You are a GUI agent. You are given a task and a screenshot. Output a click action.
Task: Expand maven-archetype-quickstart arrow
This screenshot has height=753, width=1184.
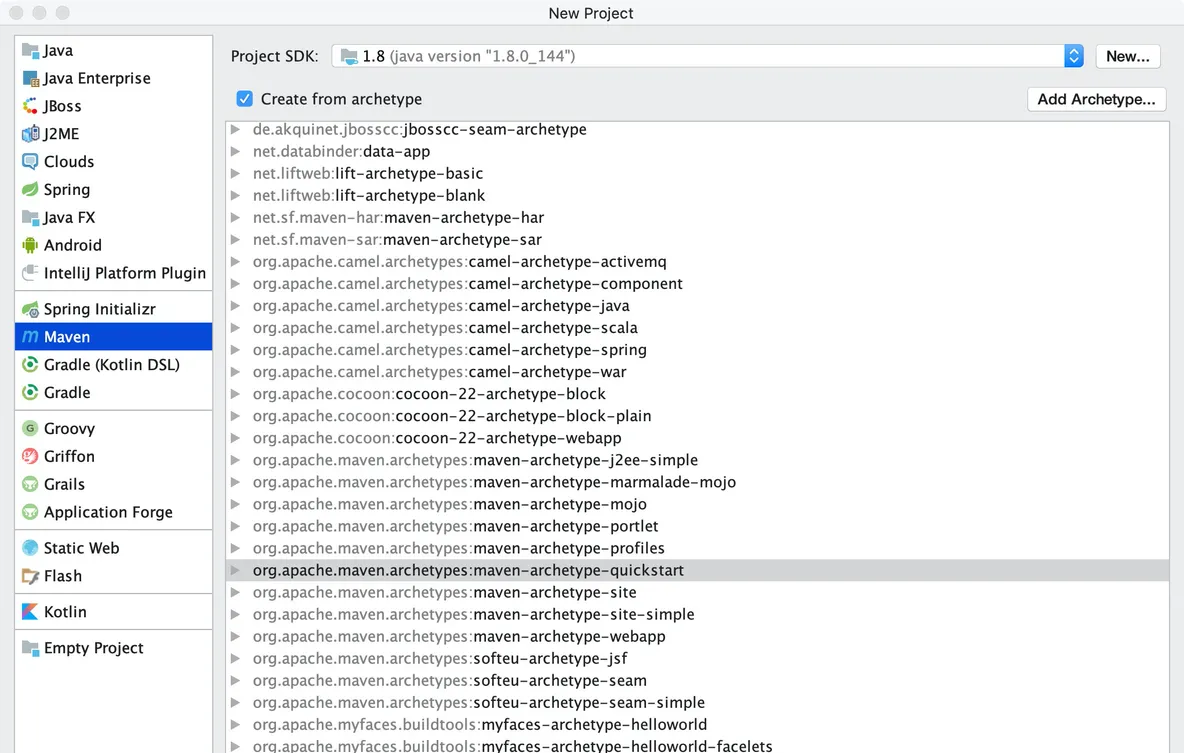pyautogui.click(x=236, y=570)
